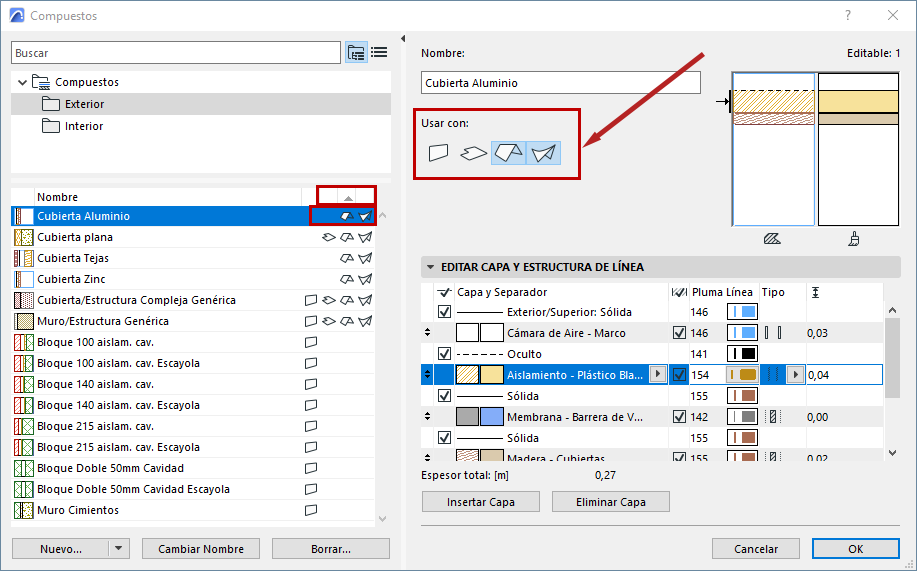The width and height of the screenshot is (917, 571).
Task: Click Eliminar Capa button
Action: coord(611,502)
